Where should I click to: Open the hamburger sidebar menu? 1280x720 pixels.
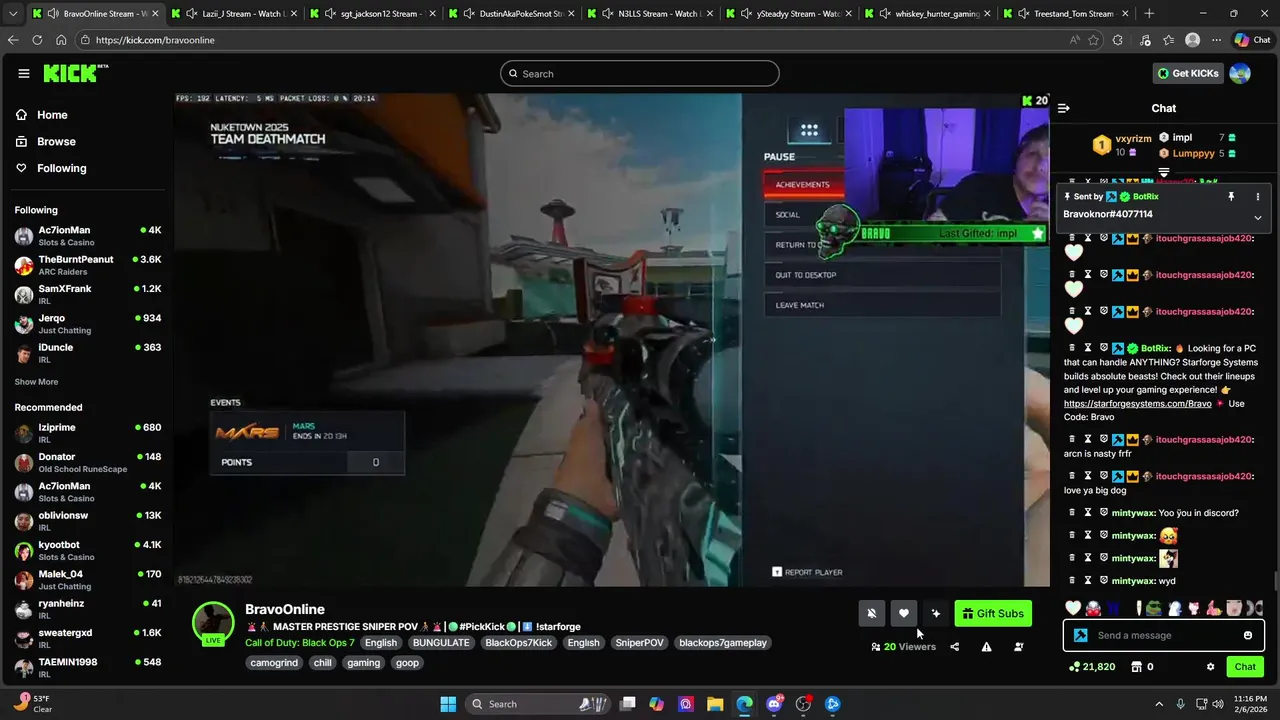[x=24, y=73]
